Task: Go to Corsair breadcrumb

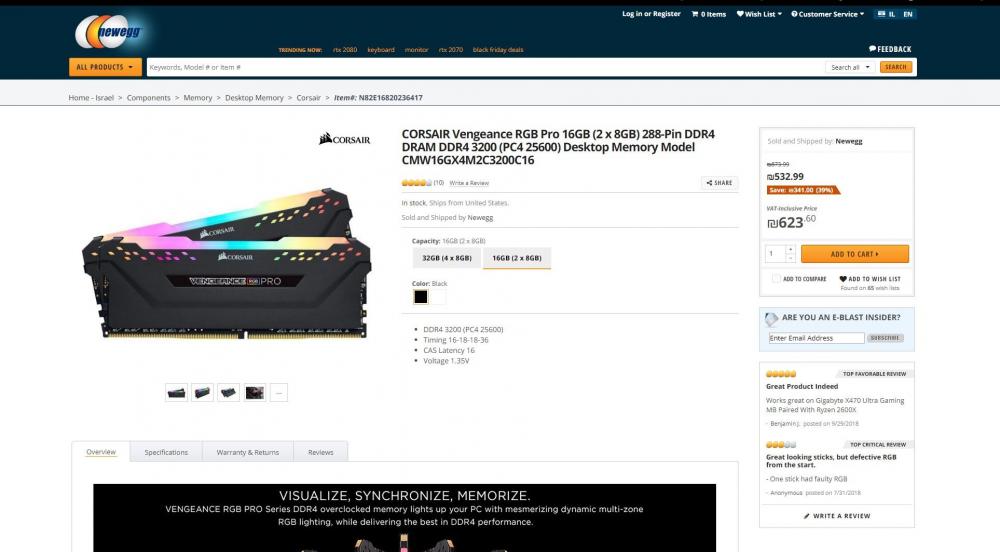Action: [309, 98]
